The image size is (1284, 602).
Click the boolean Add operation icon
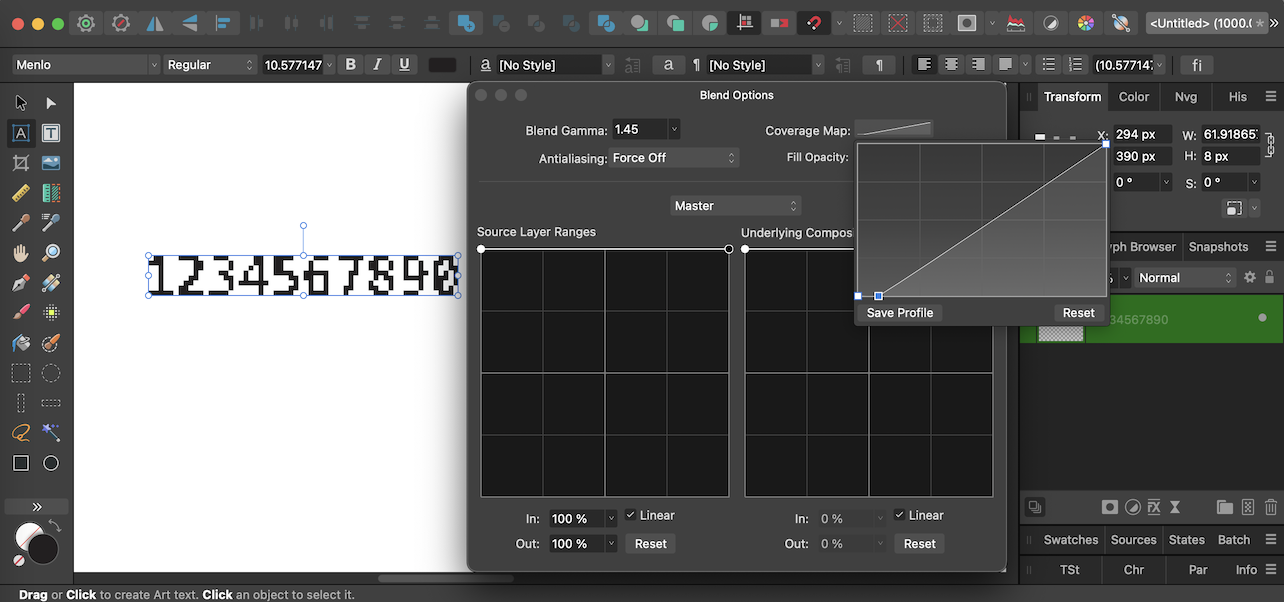click(x=464, y=22)
